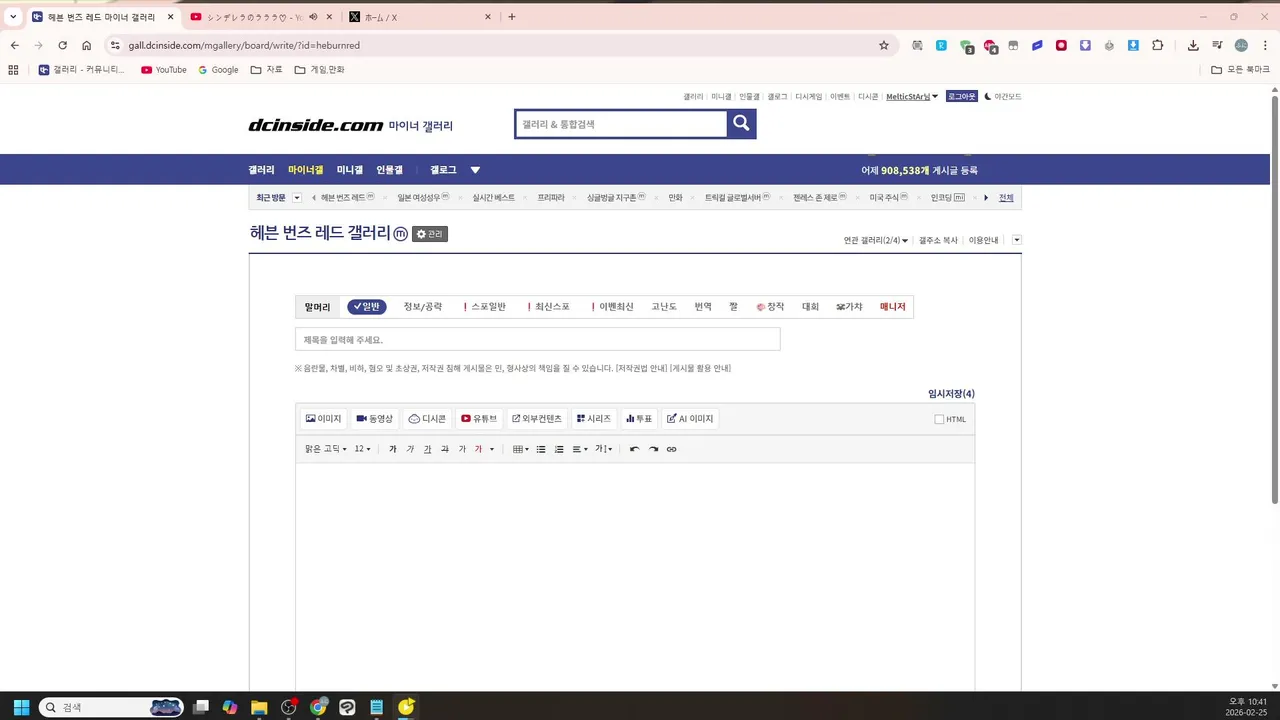Screen dimensions: 1280x720
Task: Apply strikethrough formatting in editor toolbar
Action: coord(445,449)
